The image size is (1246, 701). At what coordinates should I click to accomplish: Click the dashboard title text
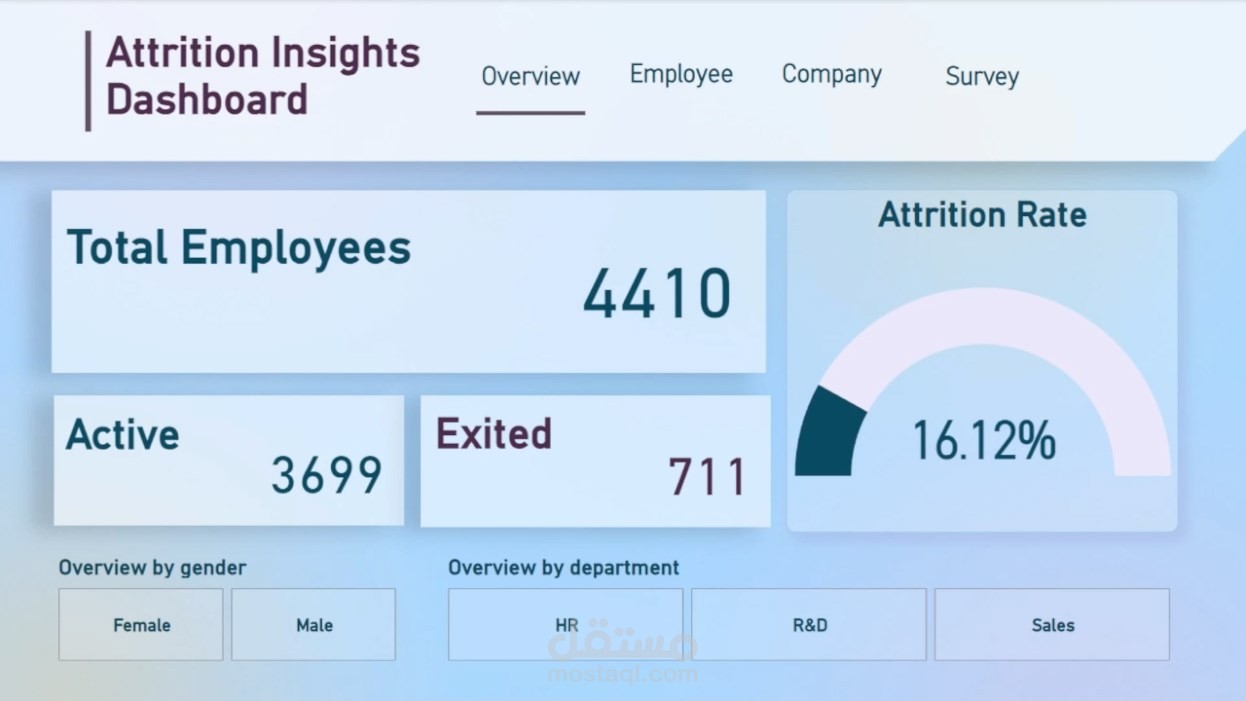click(263, 75)
